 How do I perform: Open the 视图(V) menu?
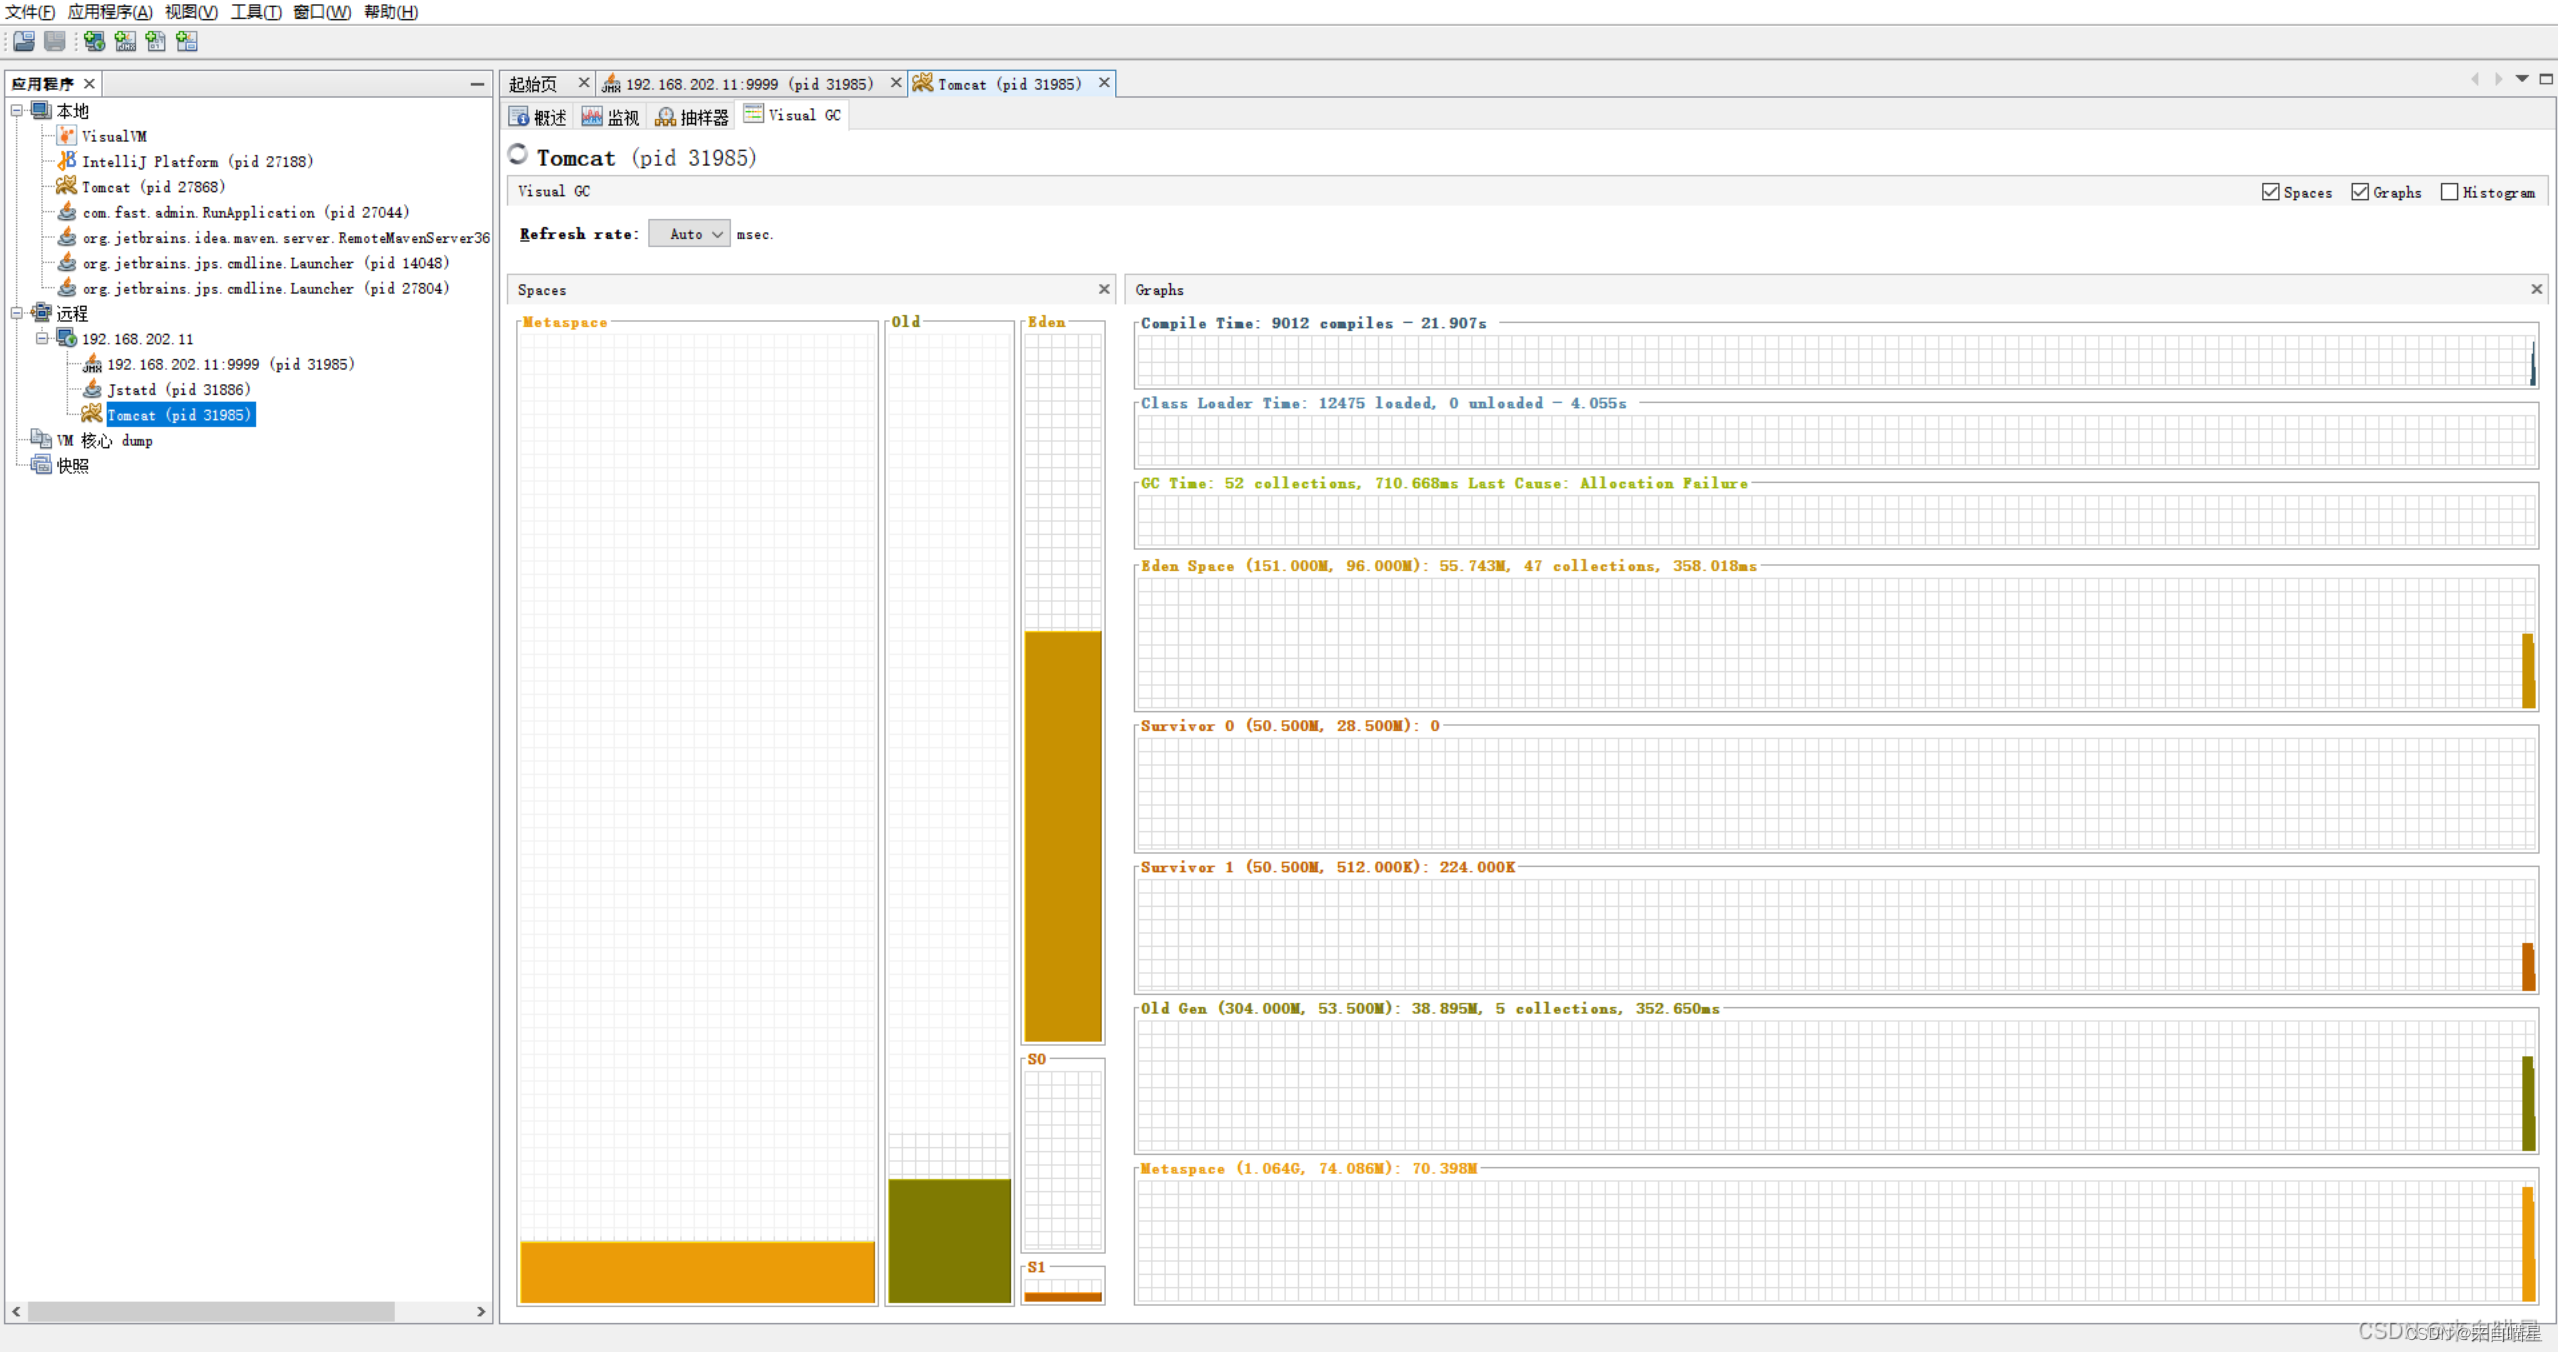click(191, 12)
